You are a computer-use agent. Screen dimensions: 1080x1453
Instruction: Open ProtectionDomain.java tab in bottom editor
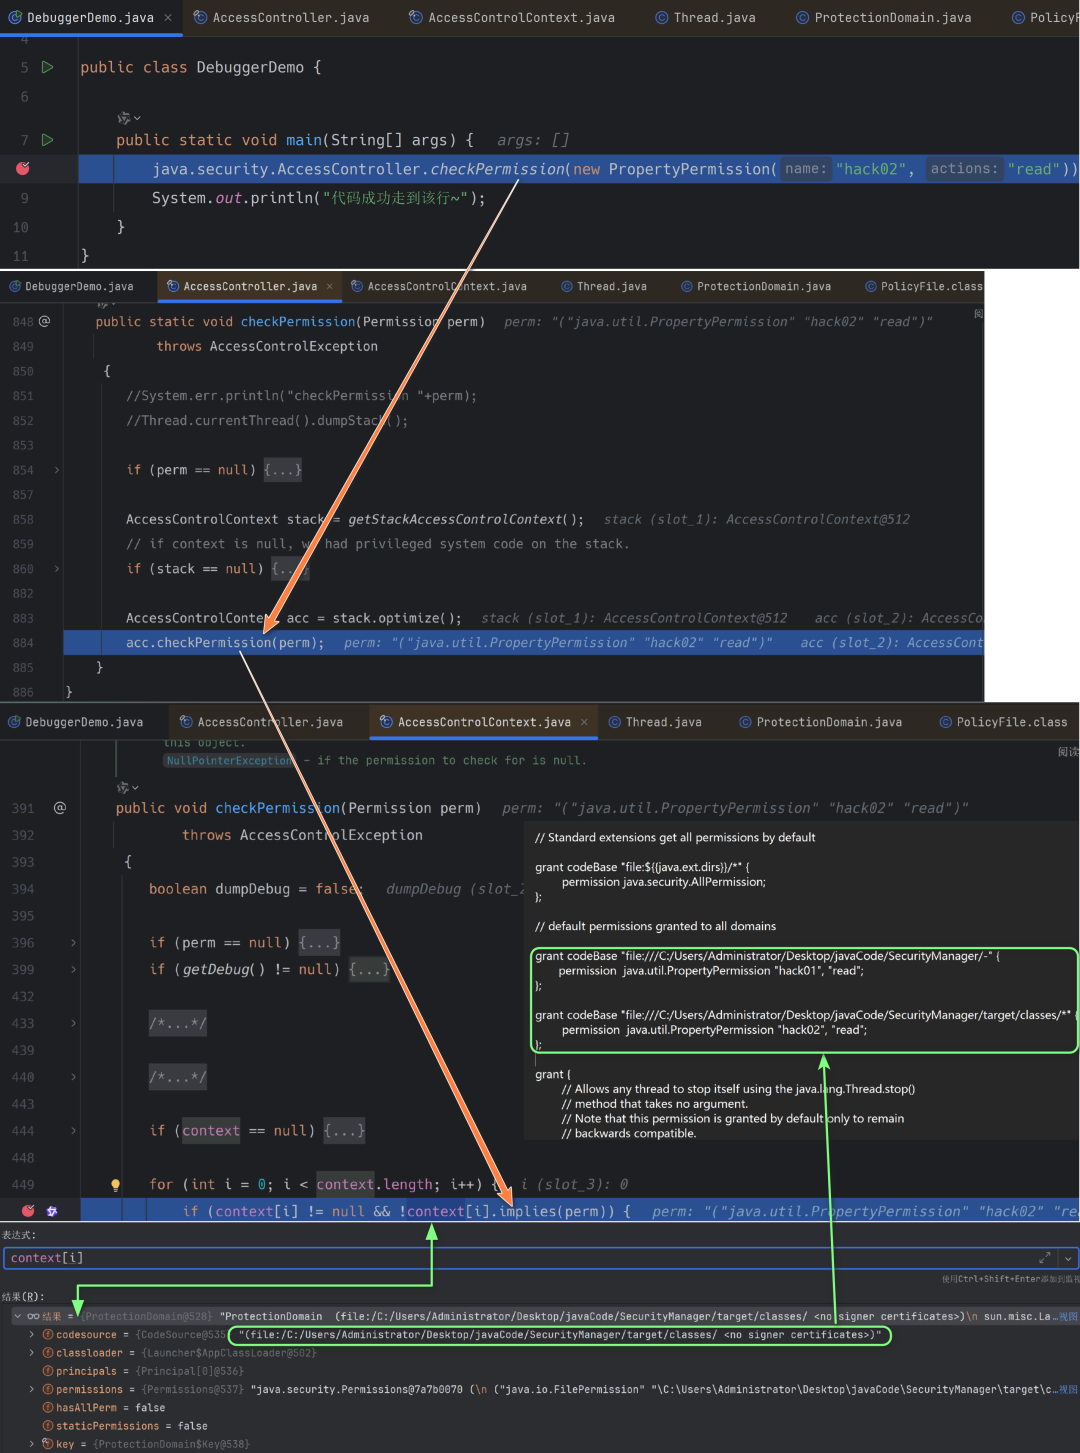pyautogui.click(x=820, y=722)
